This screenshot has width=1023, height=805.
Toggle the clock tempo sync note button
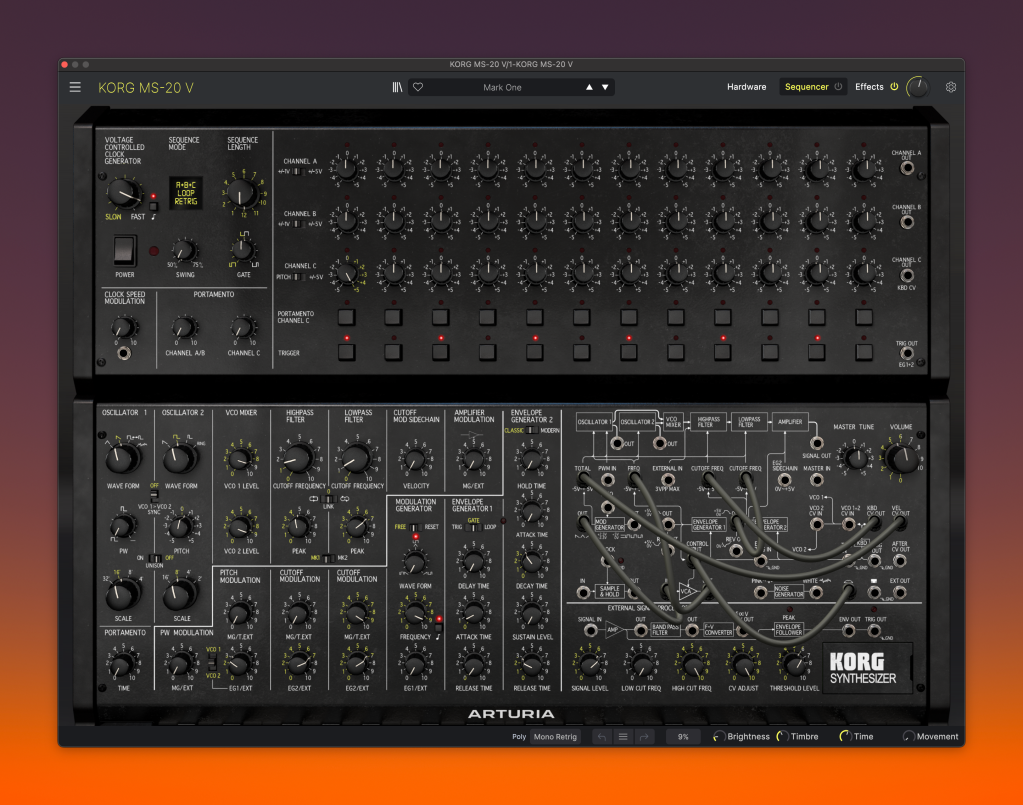[153, 207]
